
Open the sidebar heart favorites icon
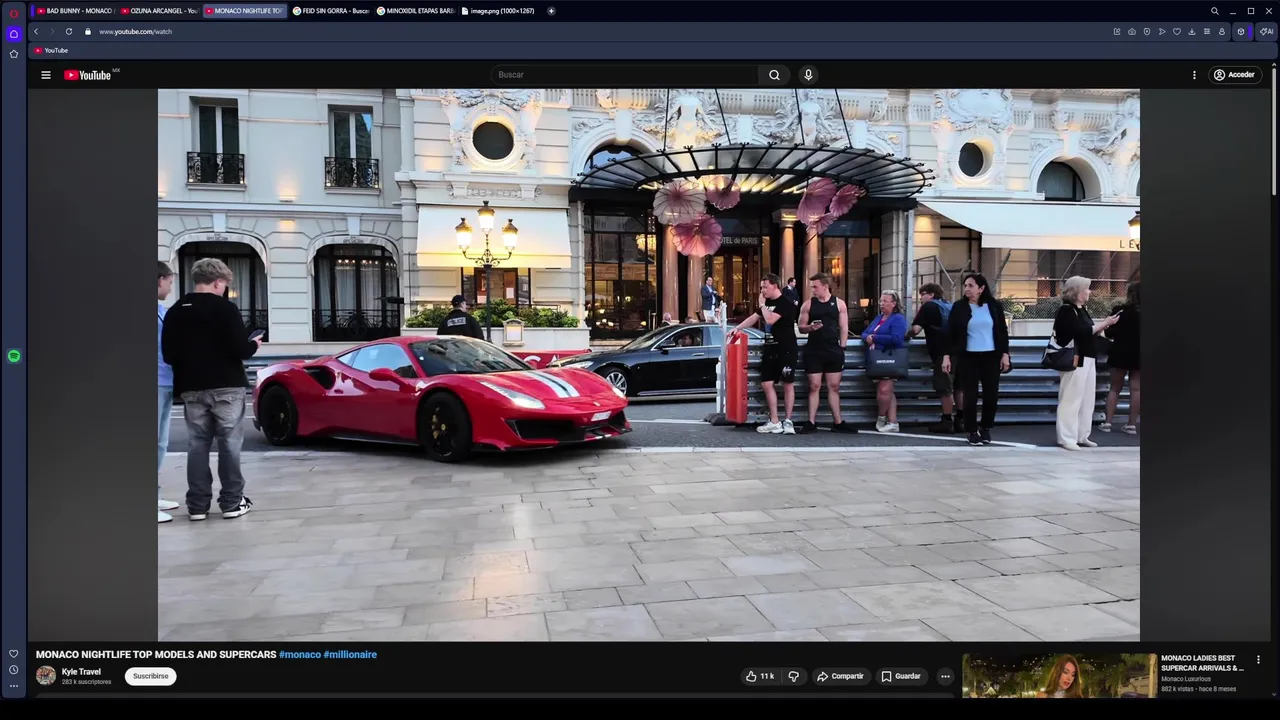pyautogui.click(x=14, y=654)
